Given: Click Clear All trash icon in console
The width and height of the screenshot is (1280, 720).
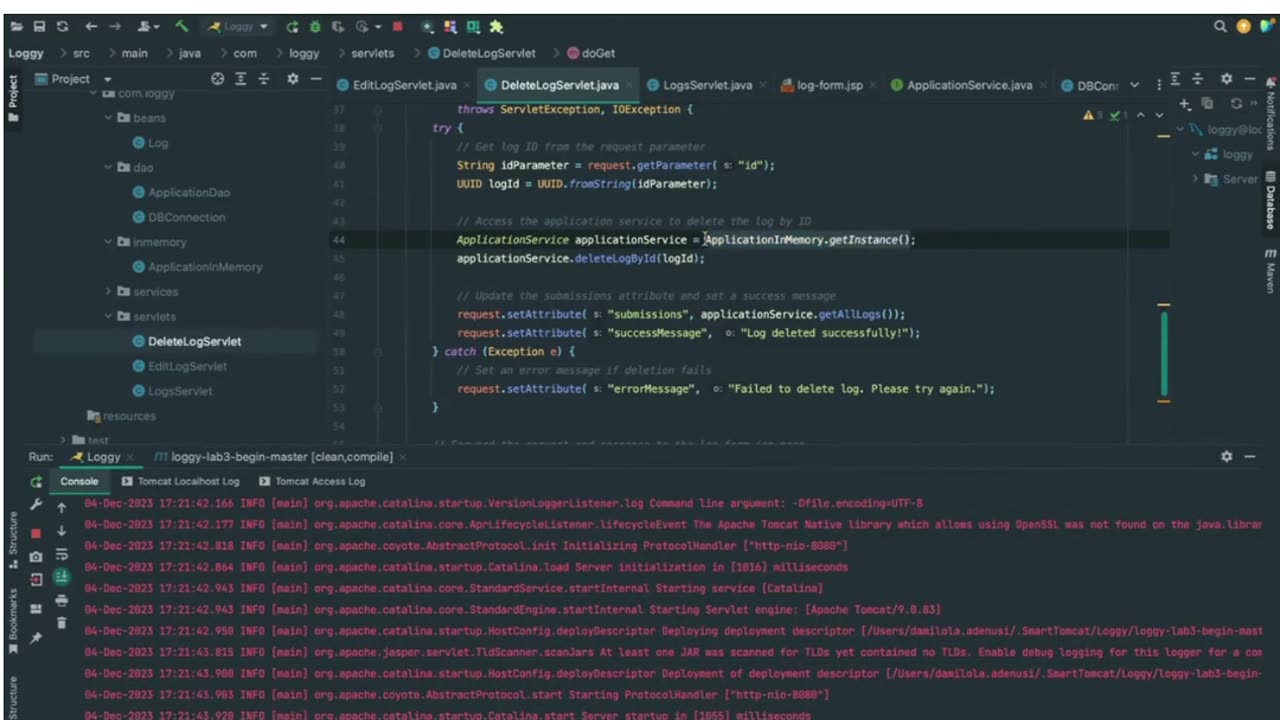Looking at the screenshot, I should click(61, 624).
